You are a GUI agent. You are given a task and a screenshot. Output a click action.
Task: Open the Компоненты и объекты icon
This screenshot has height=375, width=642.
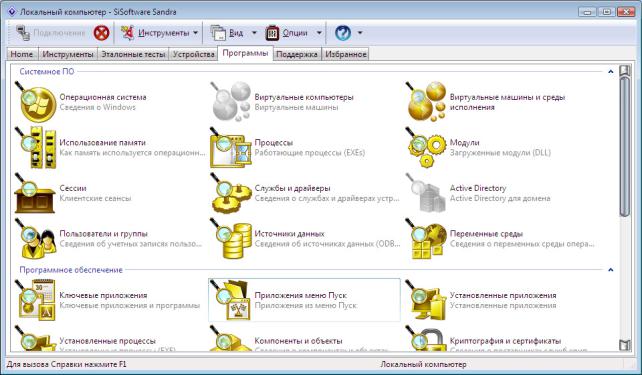coord(231,338)
